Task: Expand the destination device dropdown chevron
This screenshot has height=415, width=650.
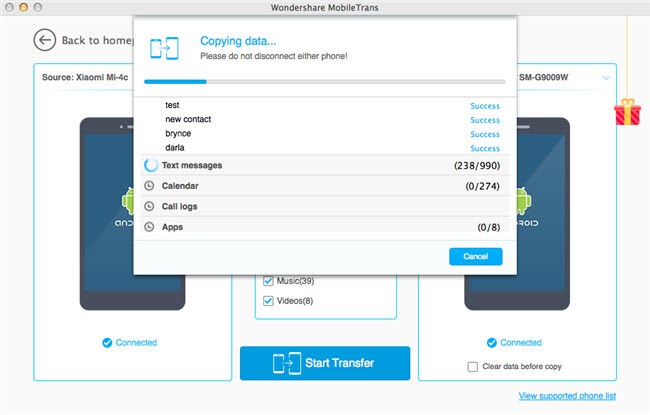Action: tap(606, 78)
